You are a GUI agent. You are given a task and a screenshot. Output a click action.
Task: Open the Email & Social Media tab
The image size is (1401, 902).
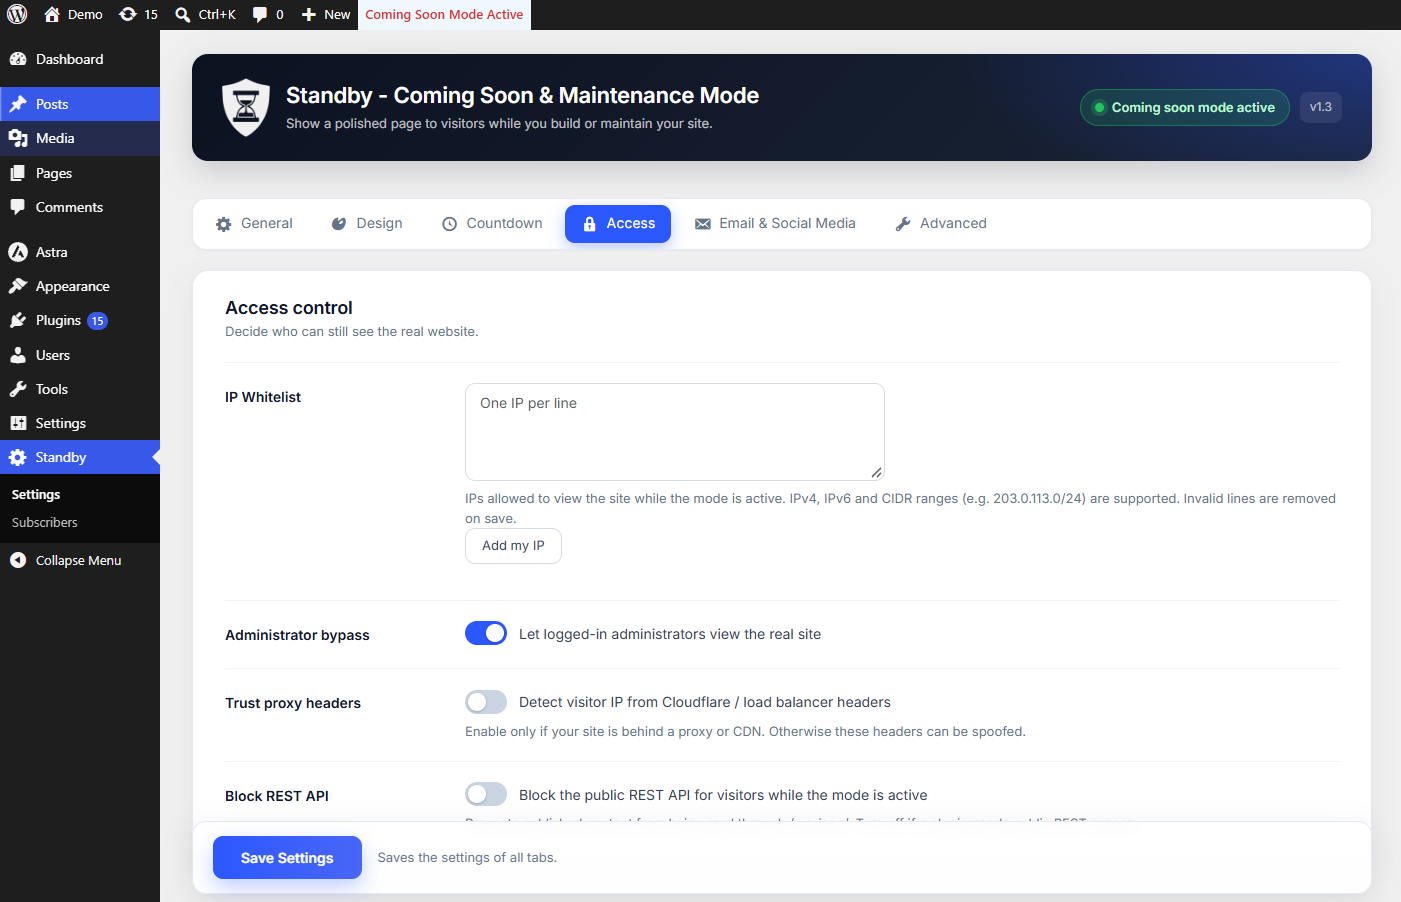(x=775, y=223)
